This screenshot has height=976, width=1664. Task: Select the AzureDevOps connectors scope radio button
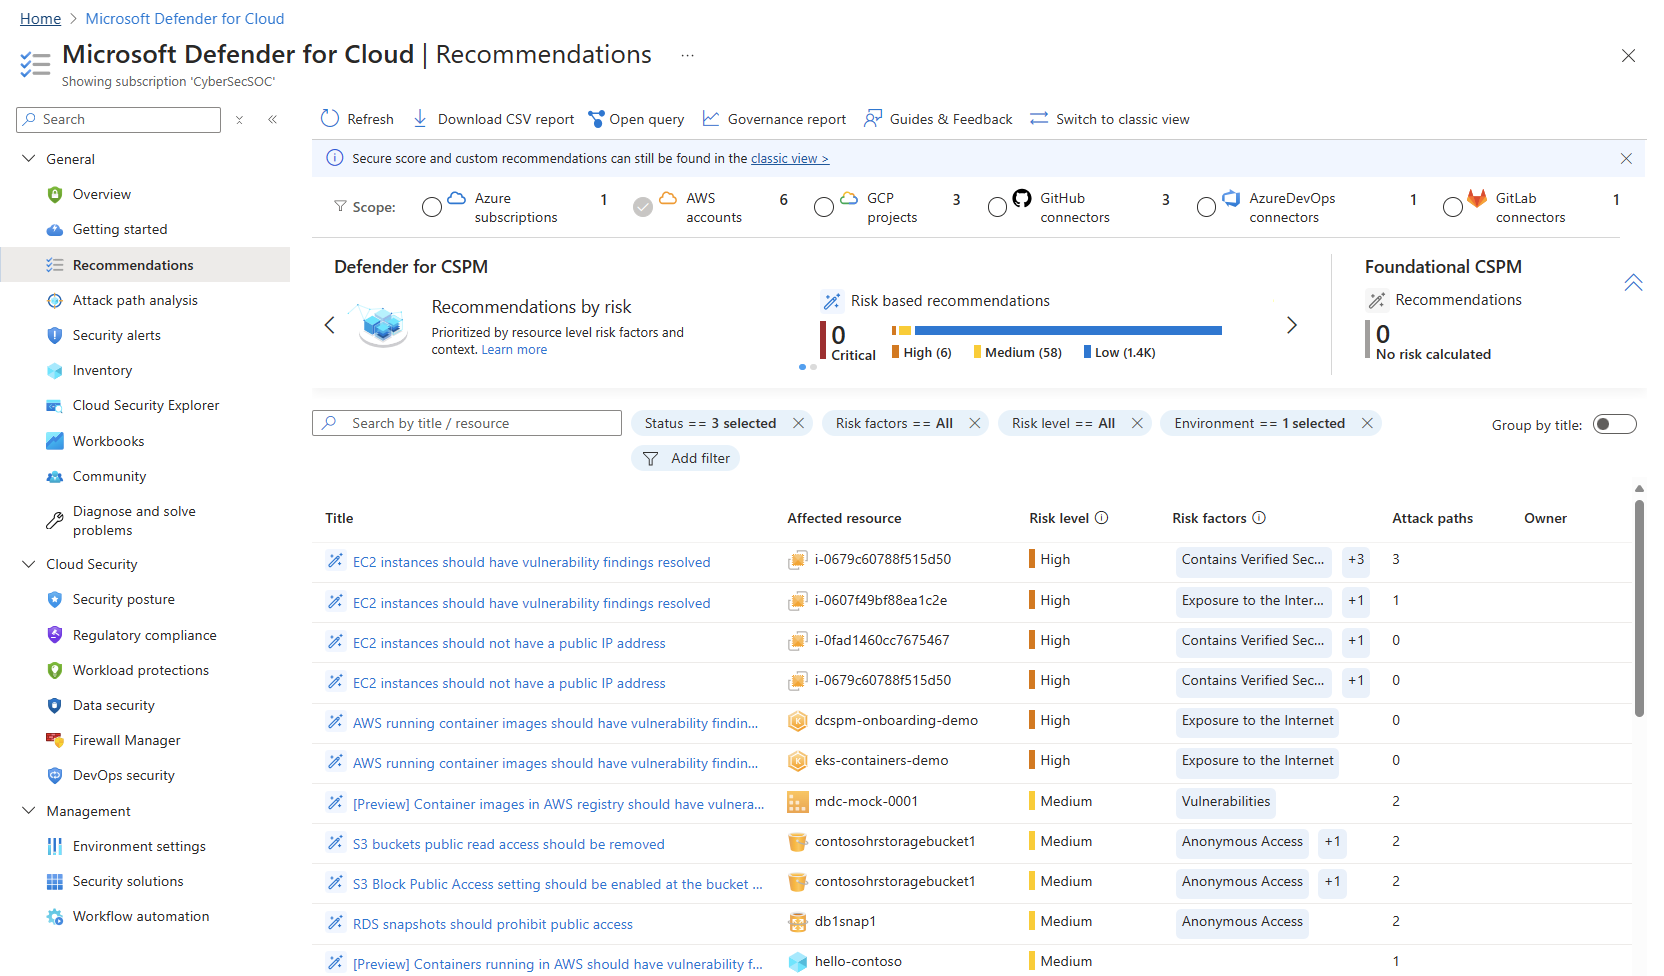[x=1206, y=207]
